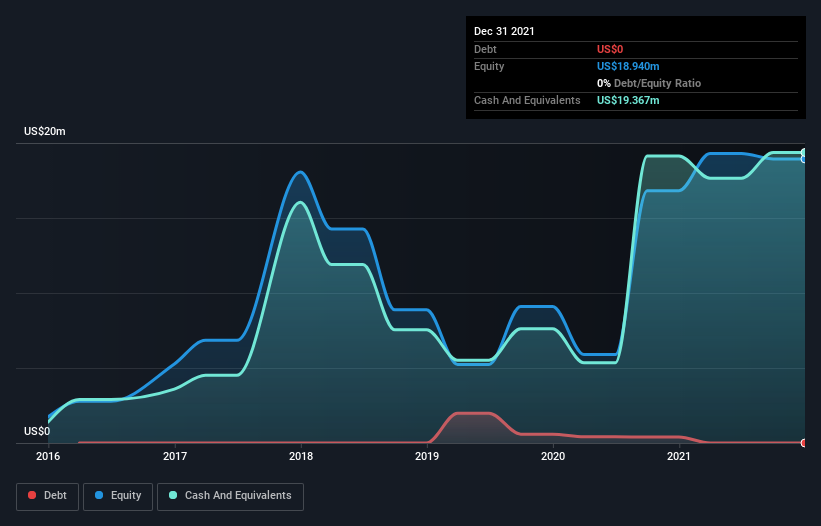Toggle the Cash And Equivalents legend button
Viewport: 821px width, 526px height.
(x=230, y=496)
